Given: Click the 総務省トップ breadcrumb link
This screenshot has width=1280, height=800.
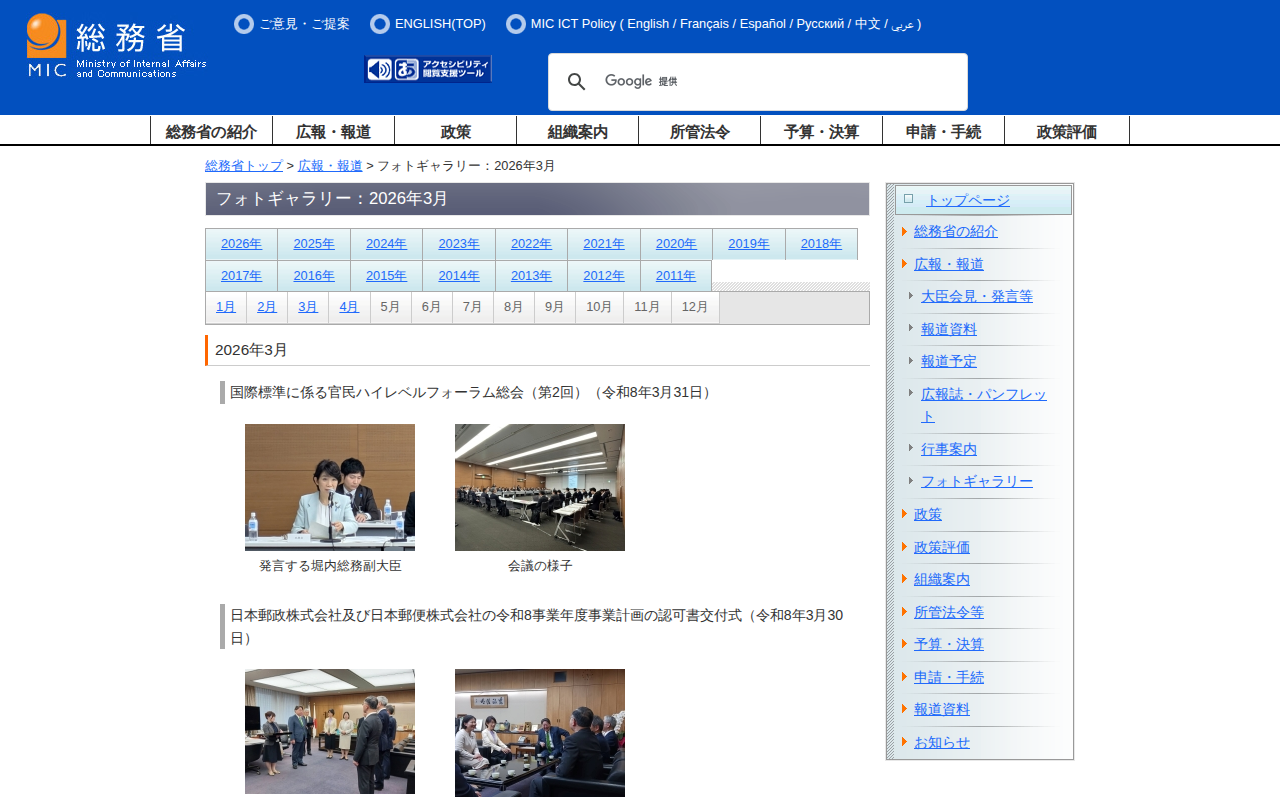Looking at the screenshot, I should [x=244, y=166].
